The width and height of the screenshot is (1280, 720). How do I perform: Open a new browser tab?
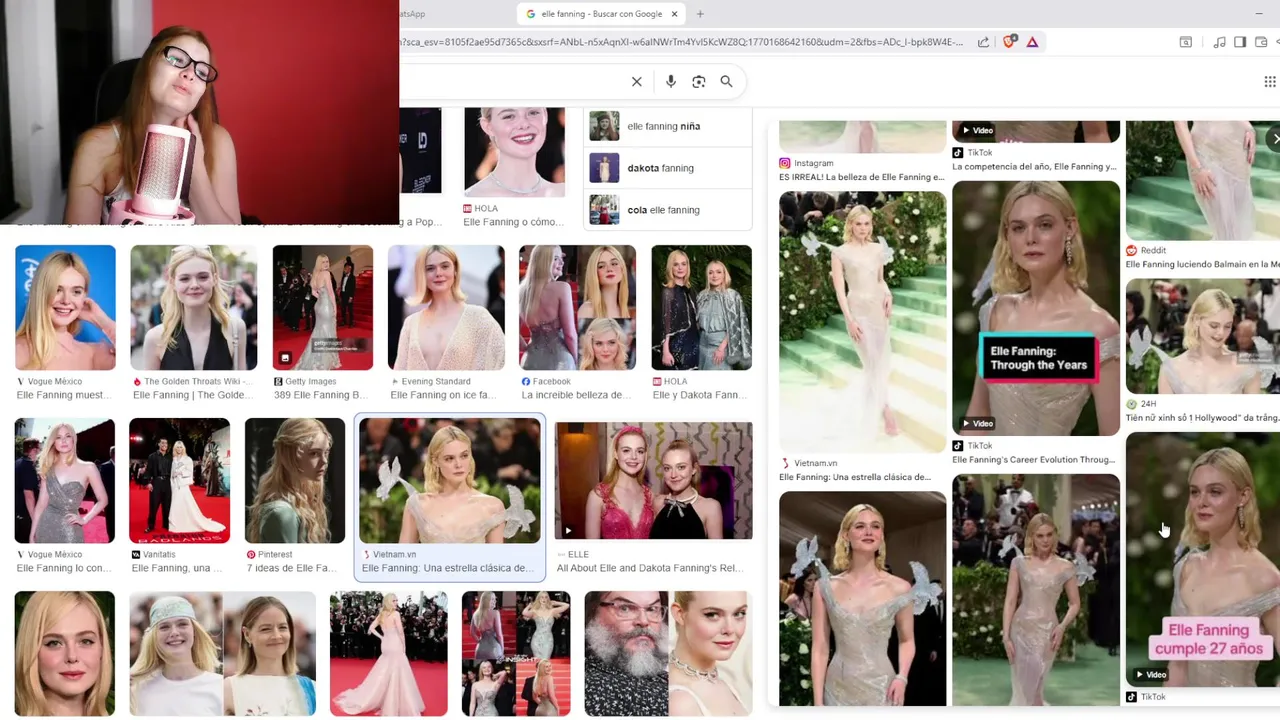point(700,14)
